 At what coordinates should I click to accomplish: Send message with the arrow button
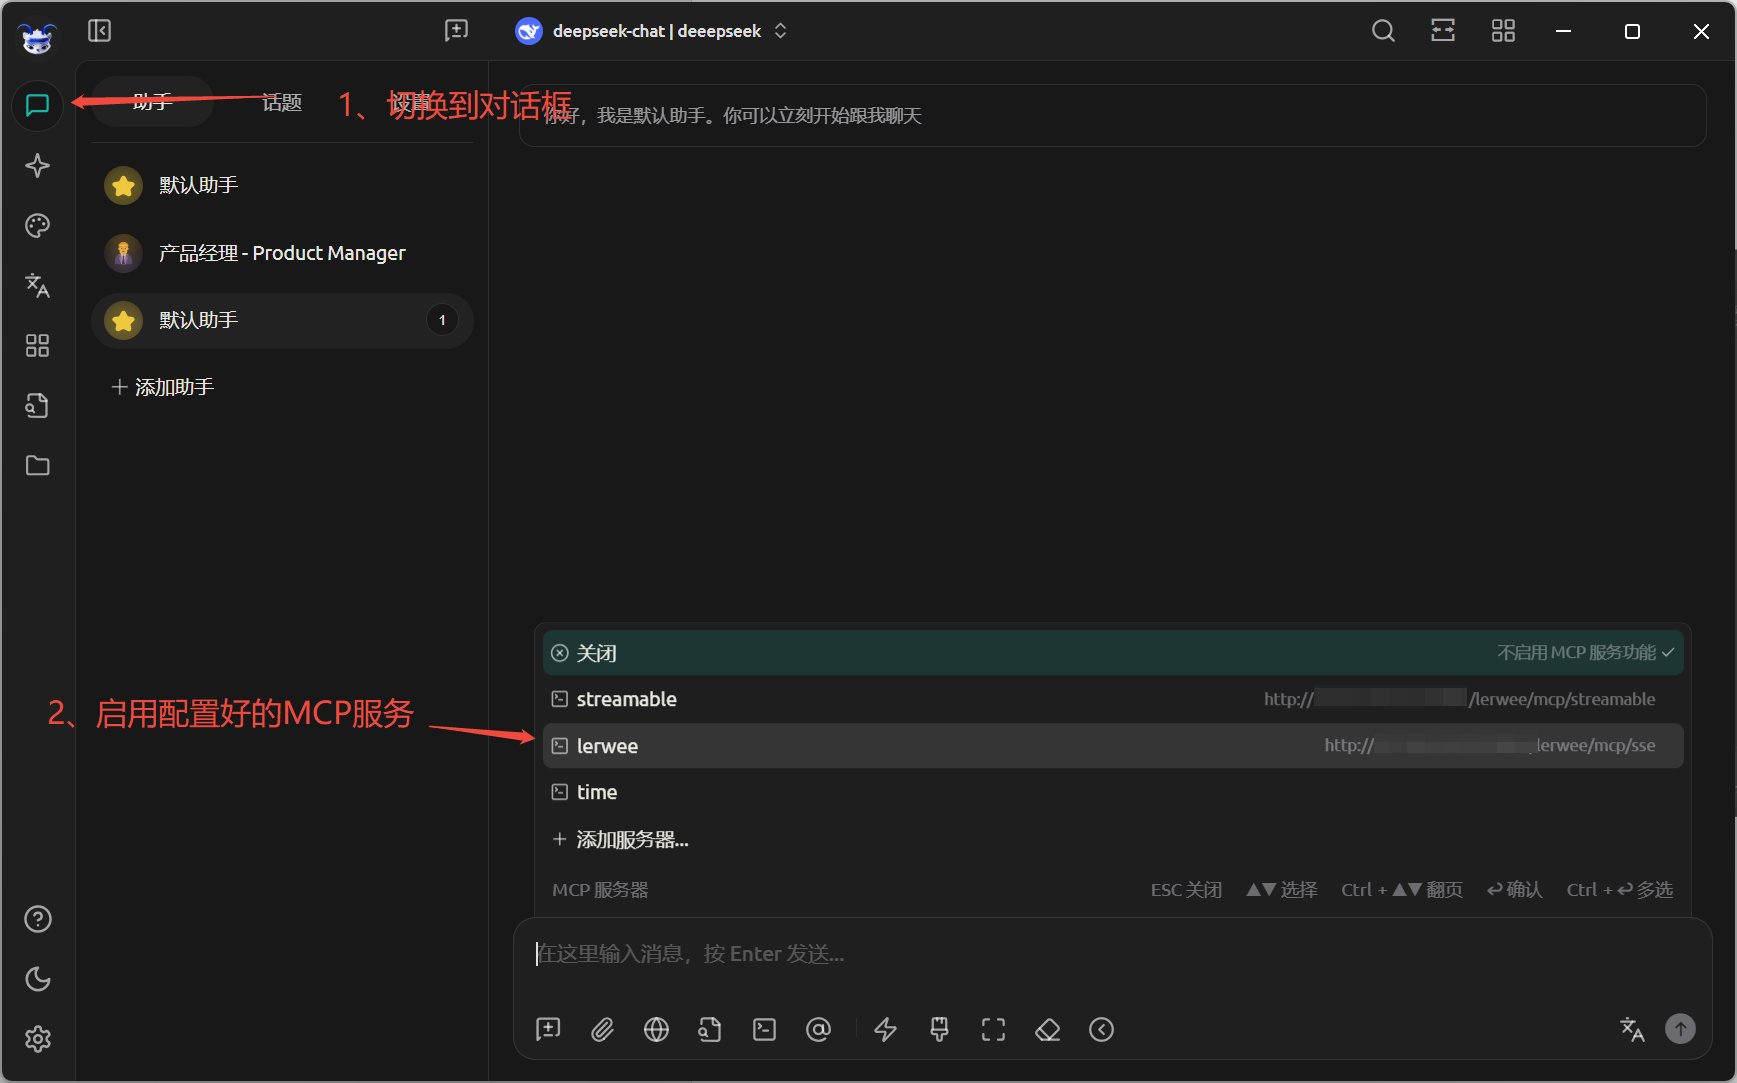1680,1028
